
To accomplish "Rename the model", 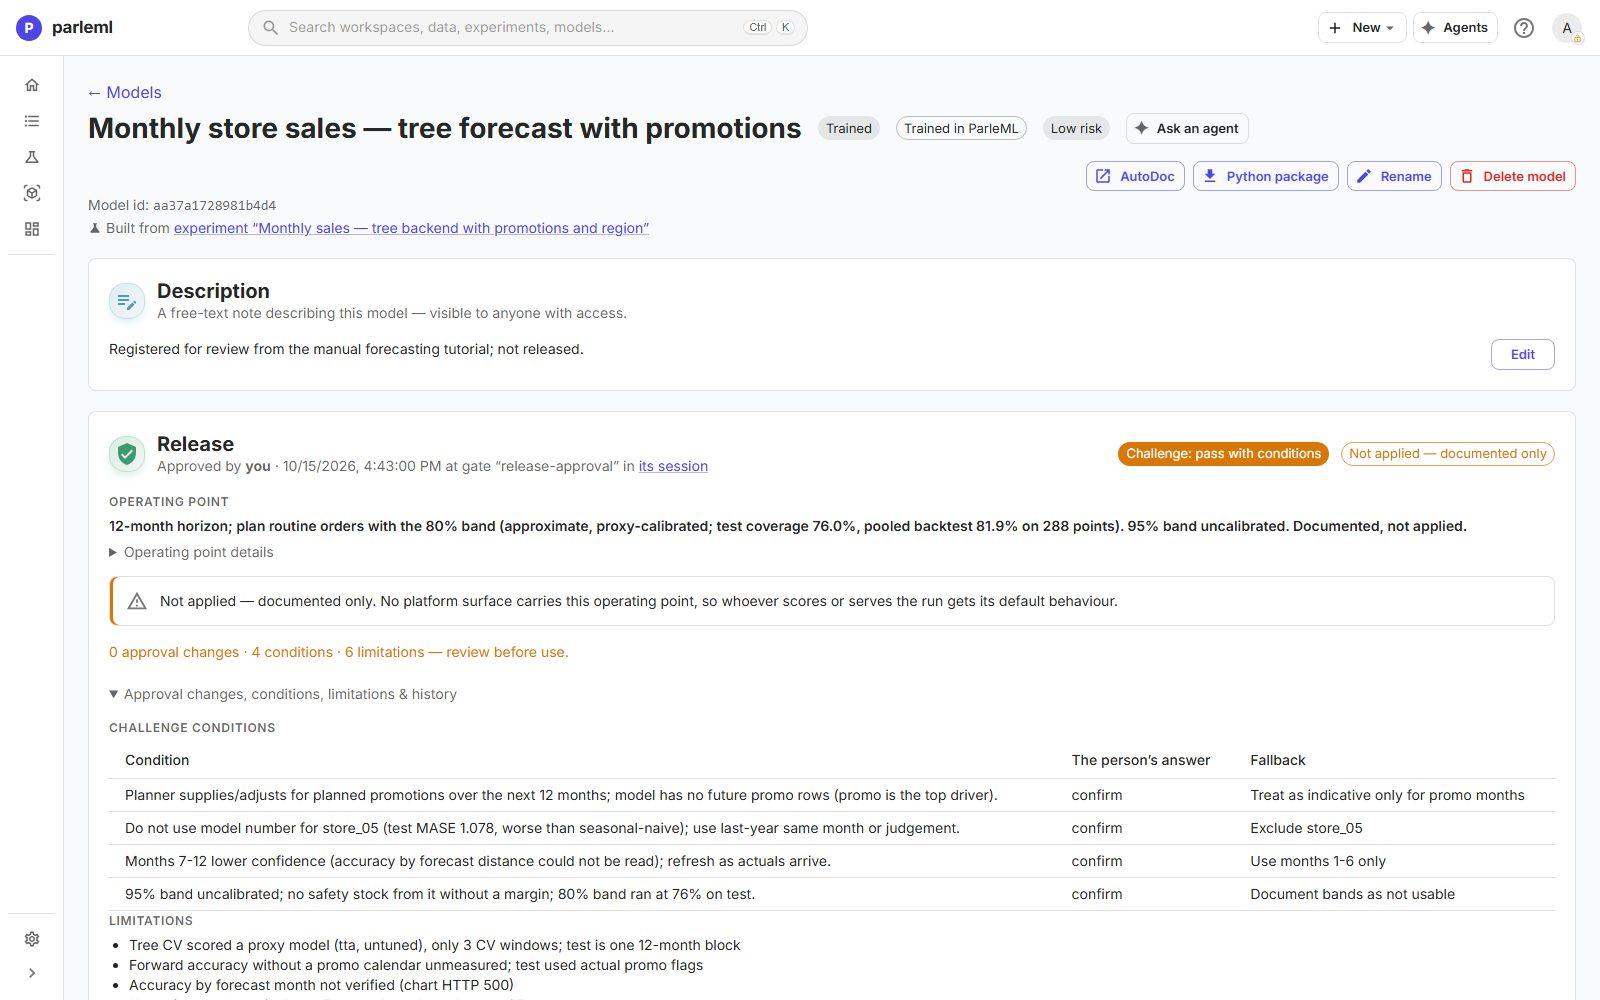I will [x=1394, y=176].
